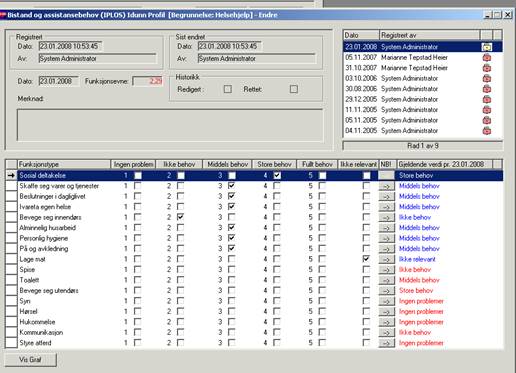Click arrow button for Kommunikasjon row

(x=387, y=333)
